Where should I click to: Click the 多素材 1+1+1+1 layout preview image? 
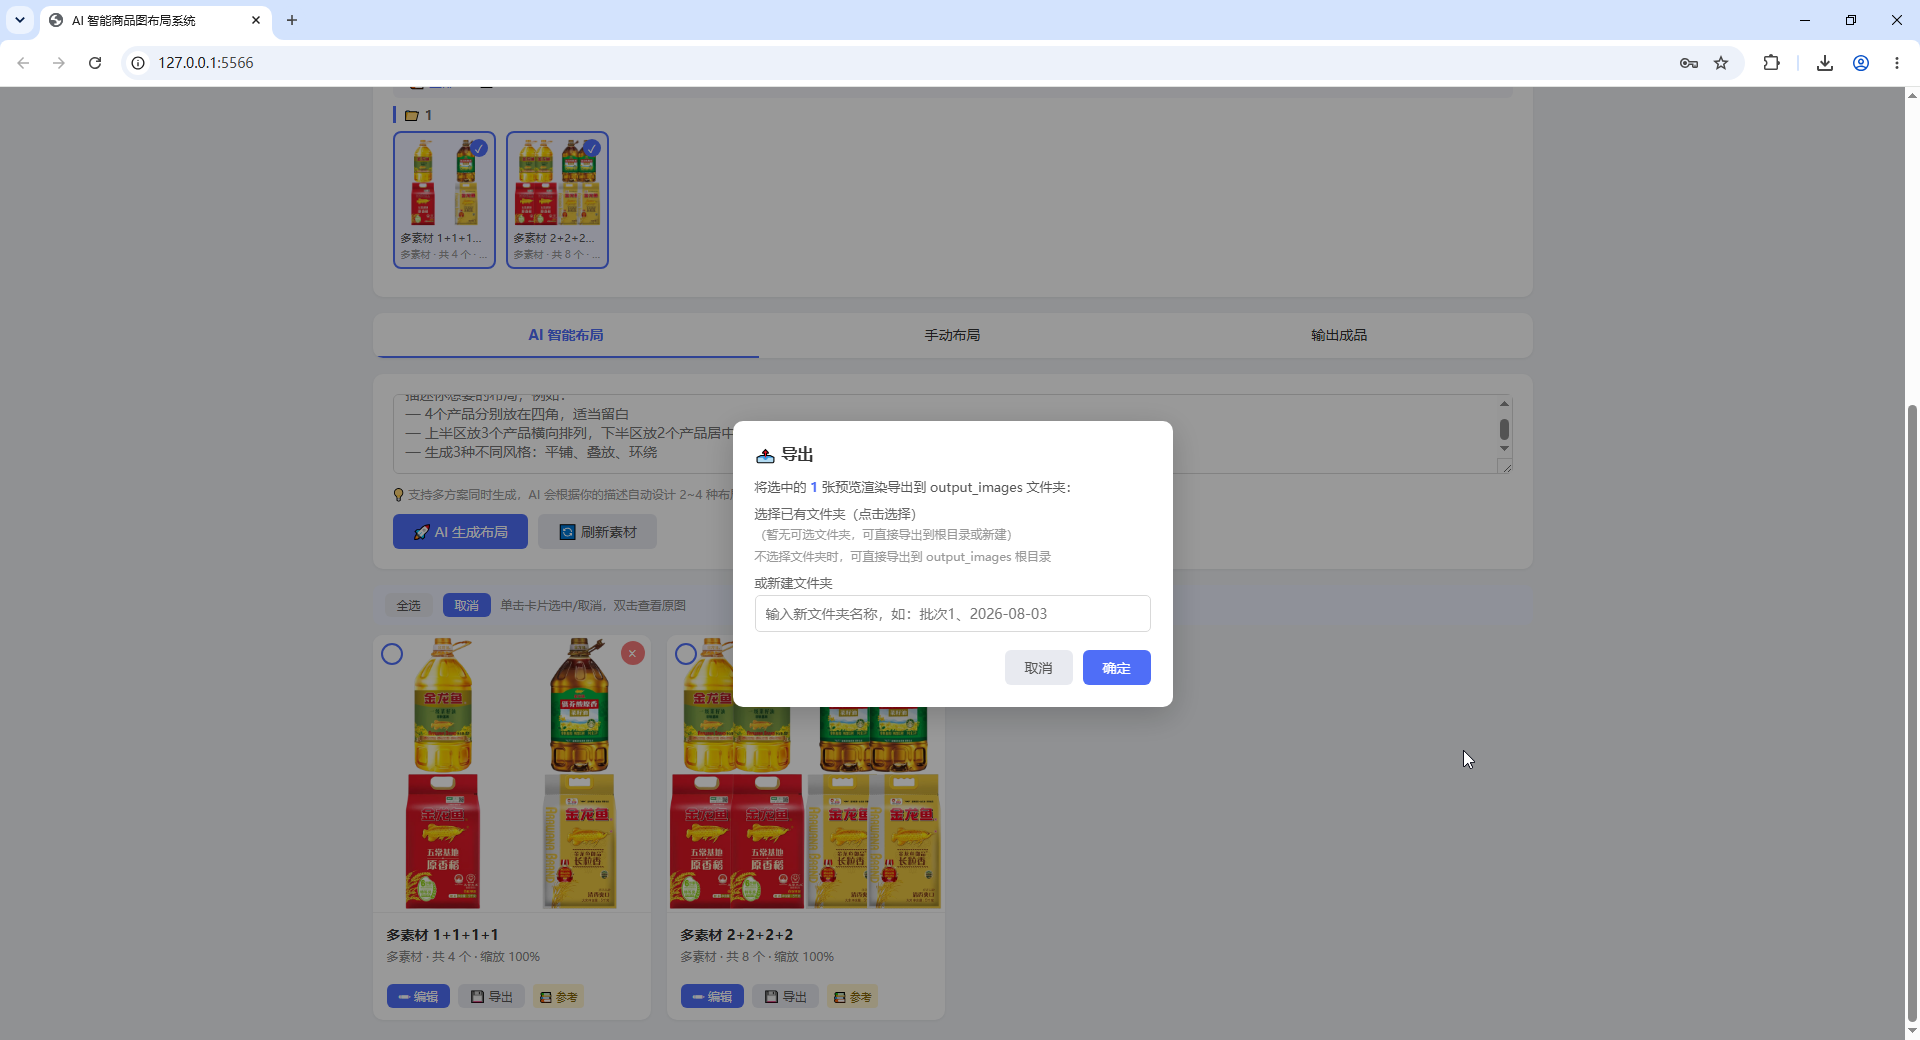pos(512,773)
